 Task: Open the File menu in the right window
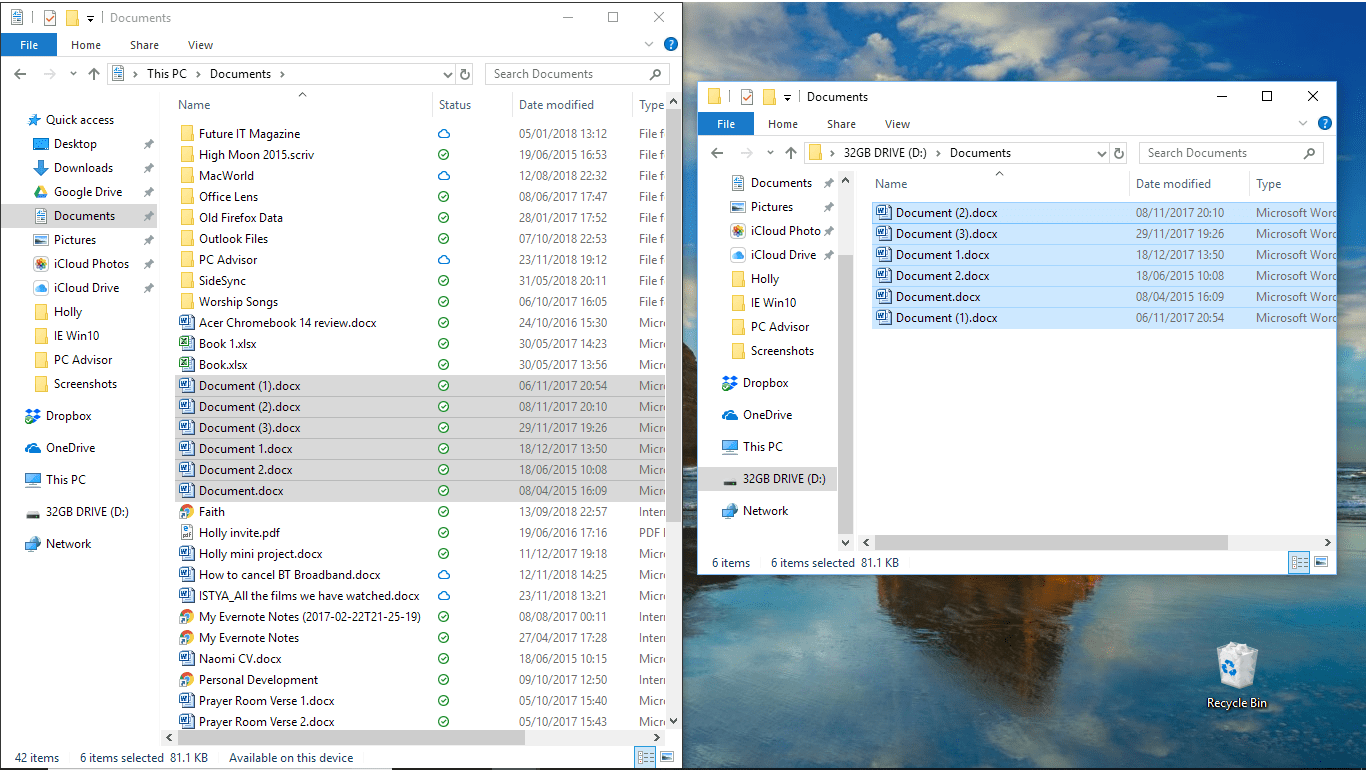pos(725,123)
